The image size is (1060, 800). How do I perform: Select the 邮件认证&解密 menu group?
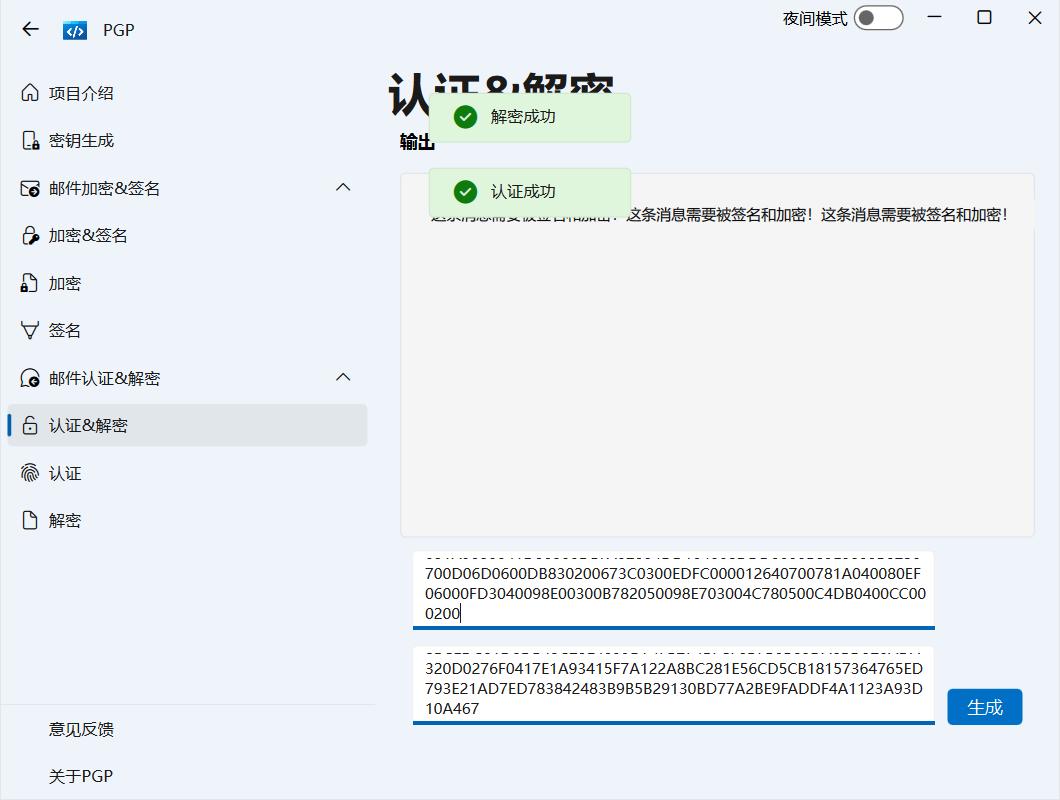pyautogui.click(x=187, y=378)
